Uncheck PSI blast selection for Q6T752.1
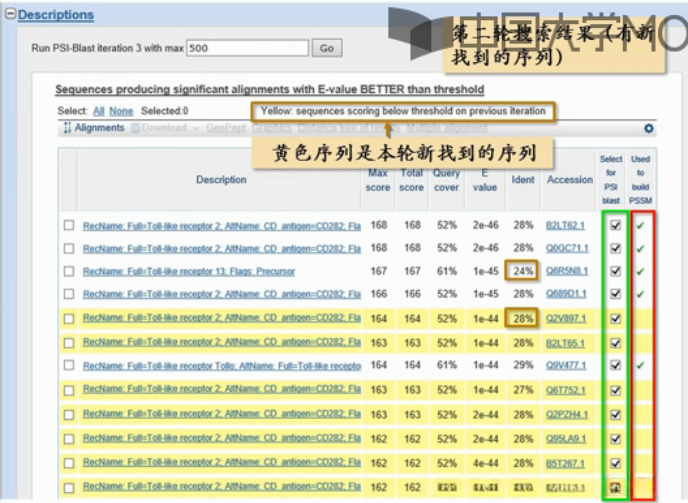 616,390
